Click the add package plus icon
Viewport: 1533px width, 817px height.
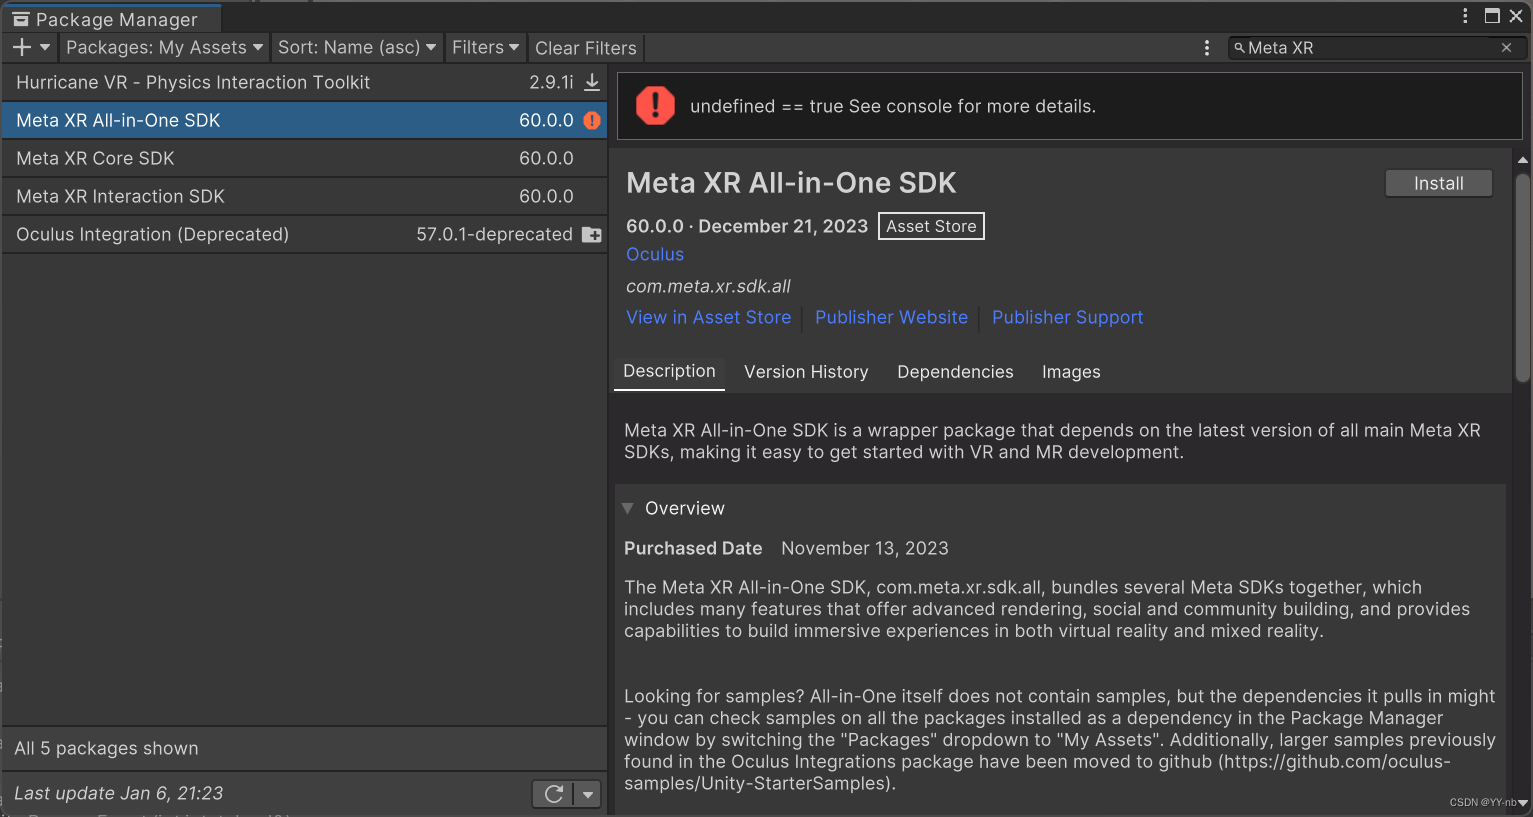point(18,47)
